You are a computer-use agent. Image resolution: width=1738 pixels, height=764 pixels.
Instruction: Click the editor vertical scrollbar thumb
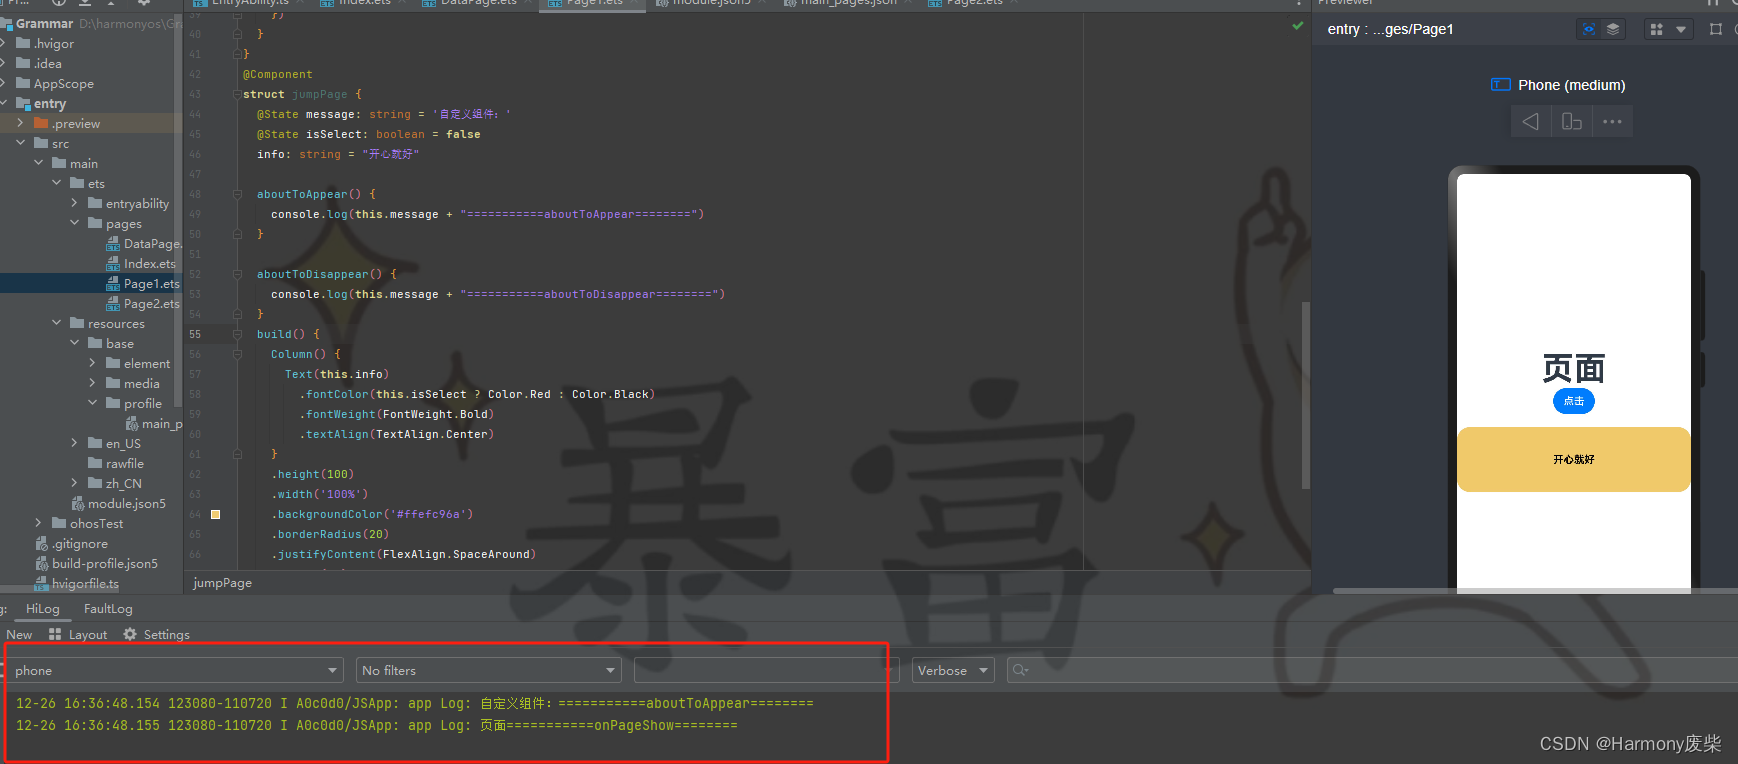point(1306,395)
